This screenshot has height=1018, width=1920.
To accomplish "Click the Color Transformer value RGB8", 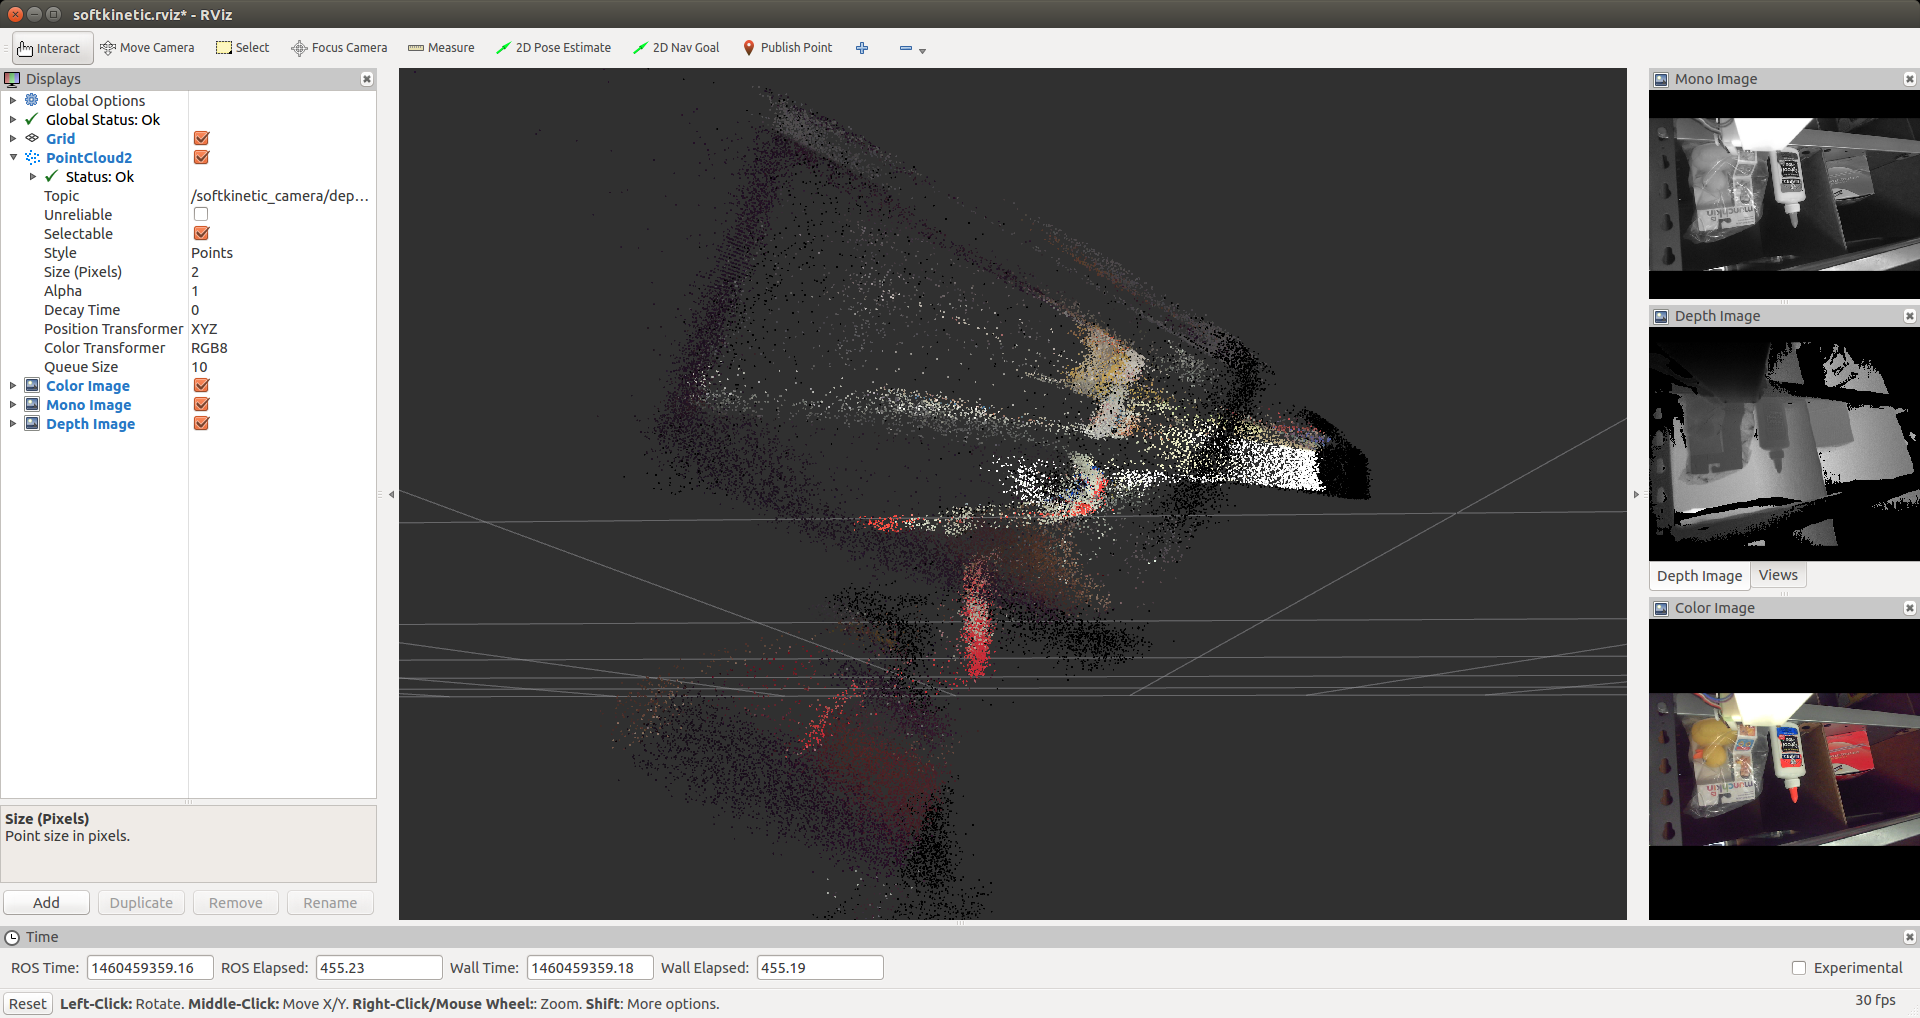I will tap(209, 347).
